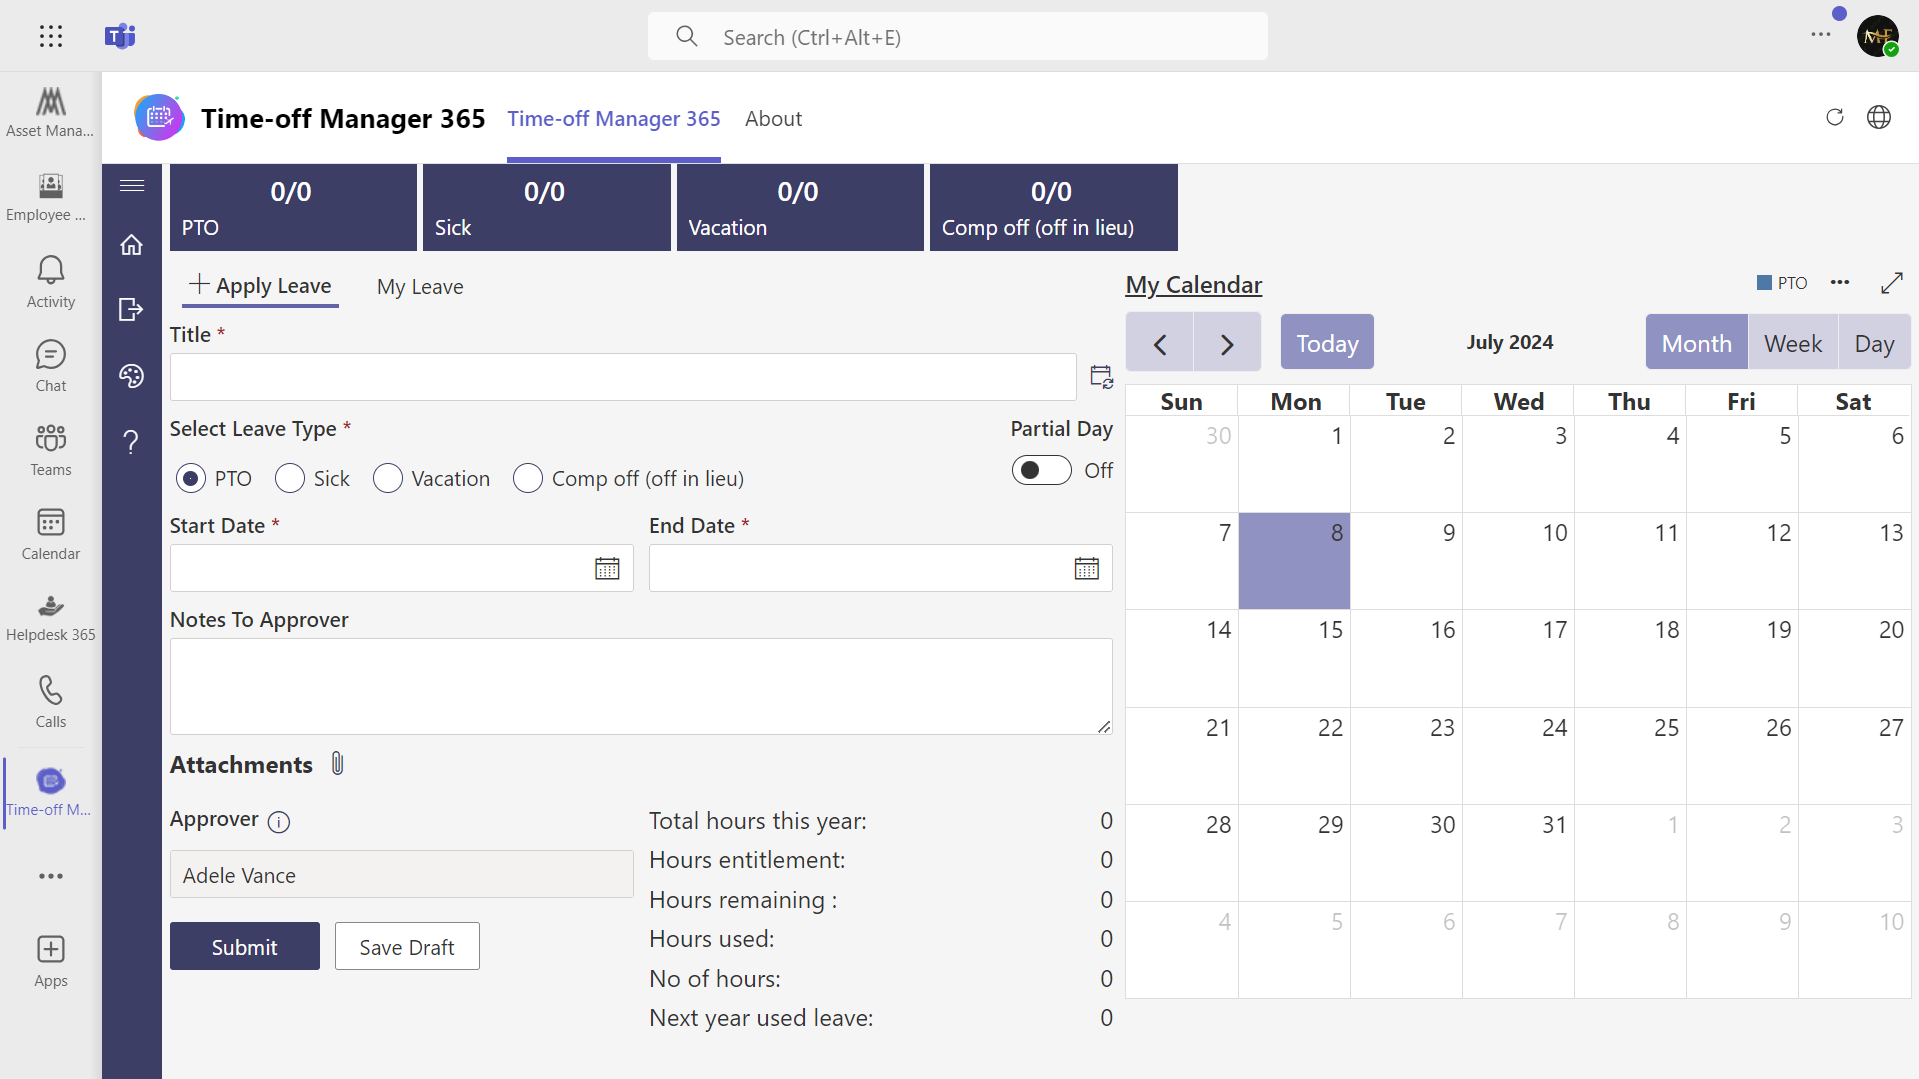Viewport: 1919px width, 1079px height.
Task: Attach a file using the paperclip icon
Action: [338, 764]
